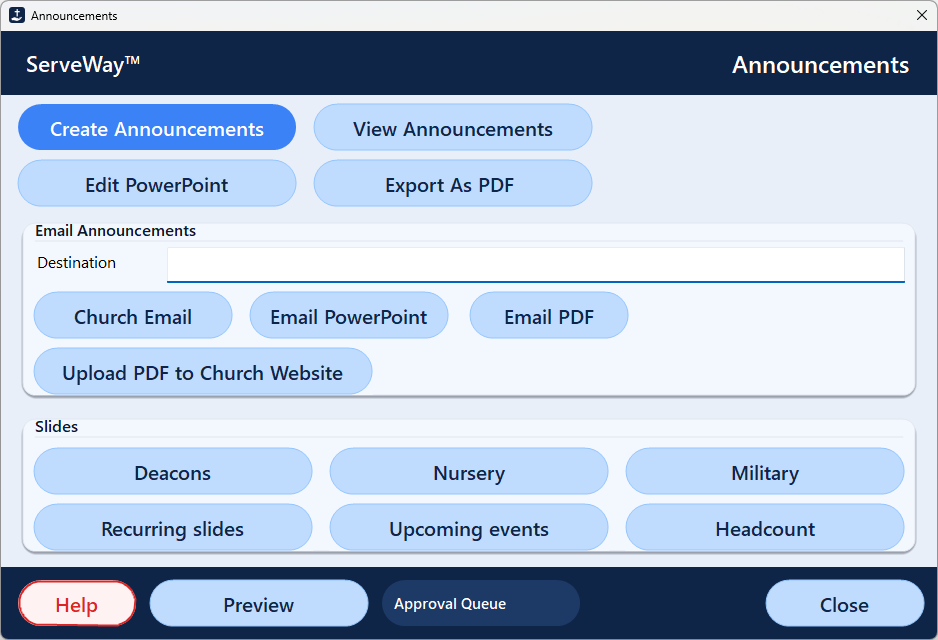Open the Nursery slide
This screenshot has width=938, height=640.
click(469, 471)
